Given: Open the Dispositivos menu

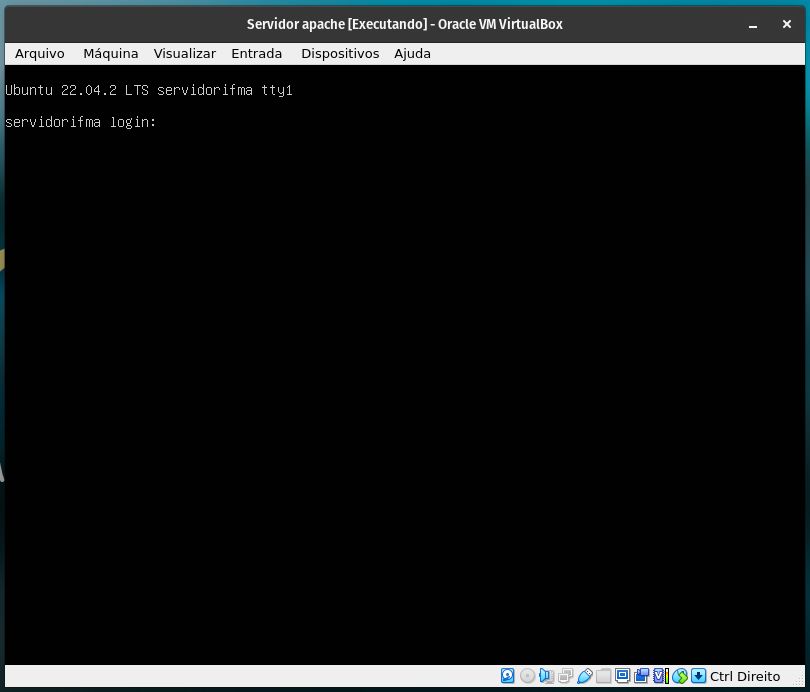Looking at the screenshot, I should [x=339, y=53].
